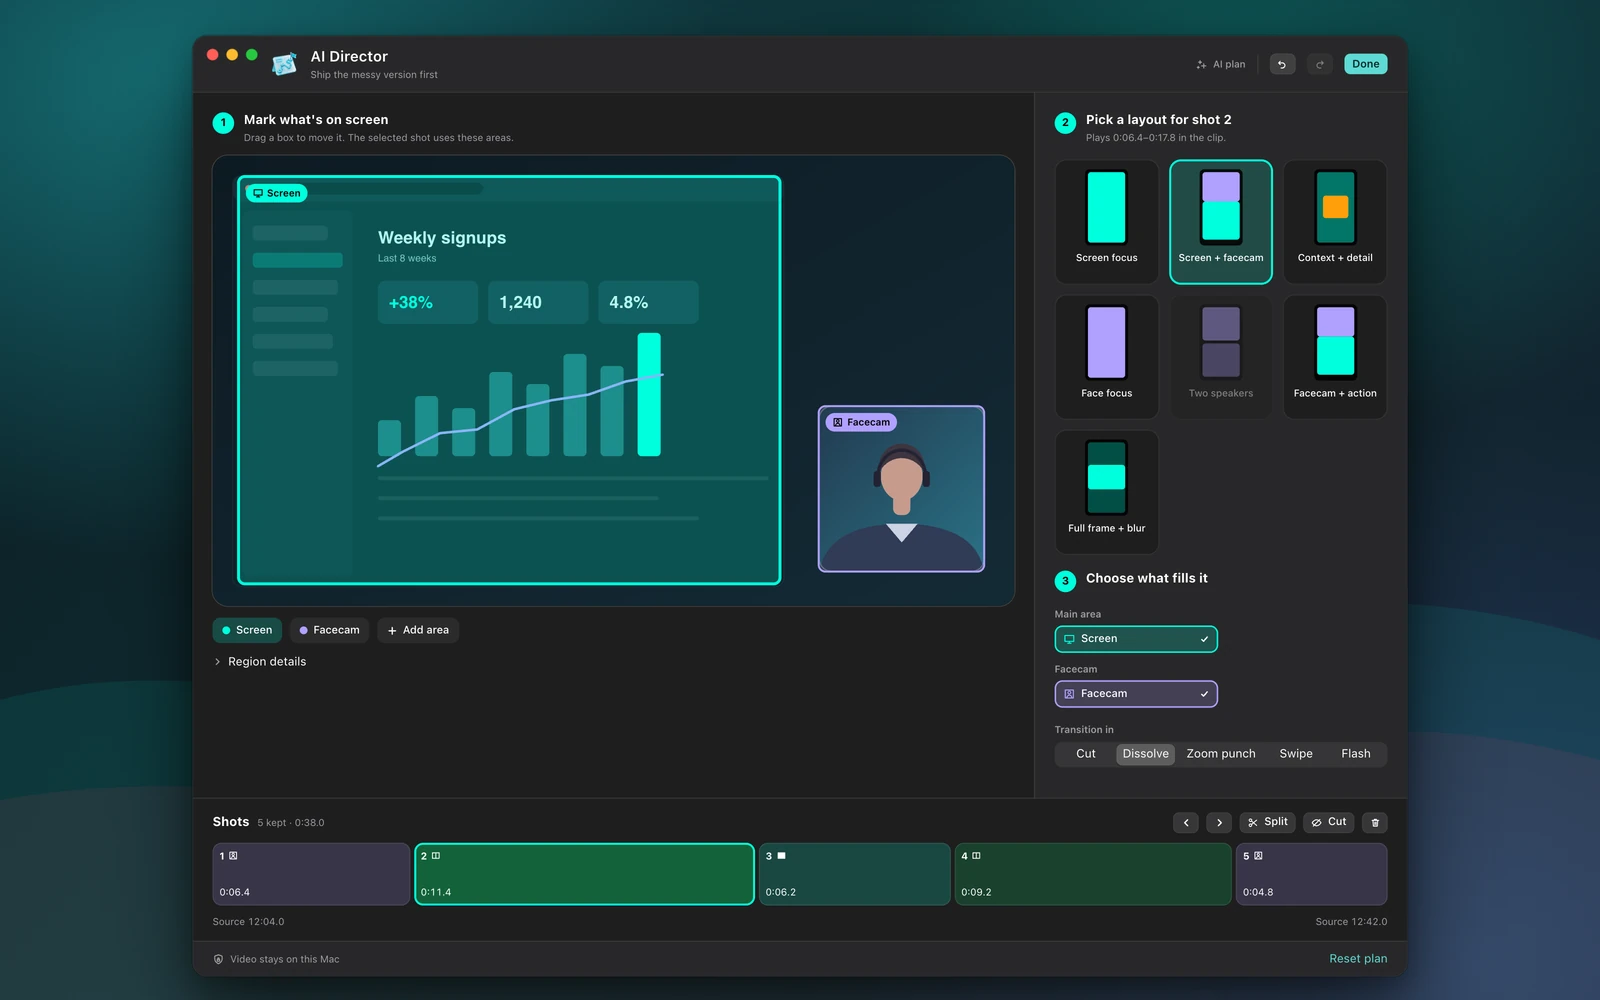Expand Region details
Viewport: 1600px width, 1000px height.
260,662
